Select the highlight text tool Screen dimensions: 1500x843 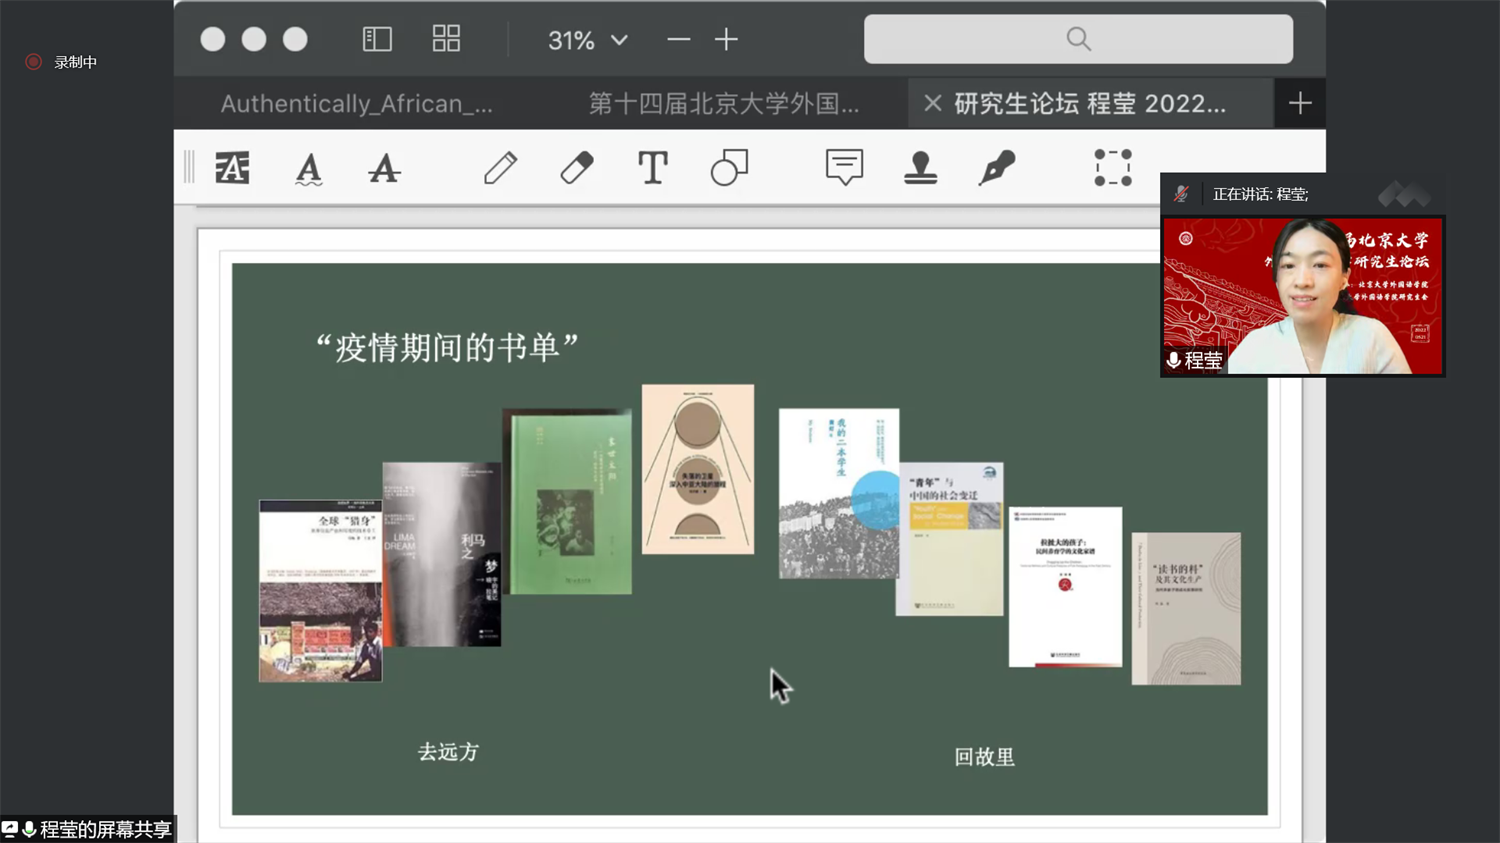[x=232, y=168]
